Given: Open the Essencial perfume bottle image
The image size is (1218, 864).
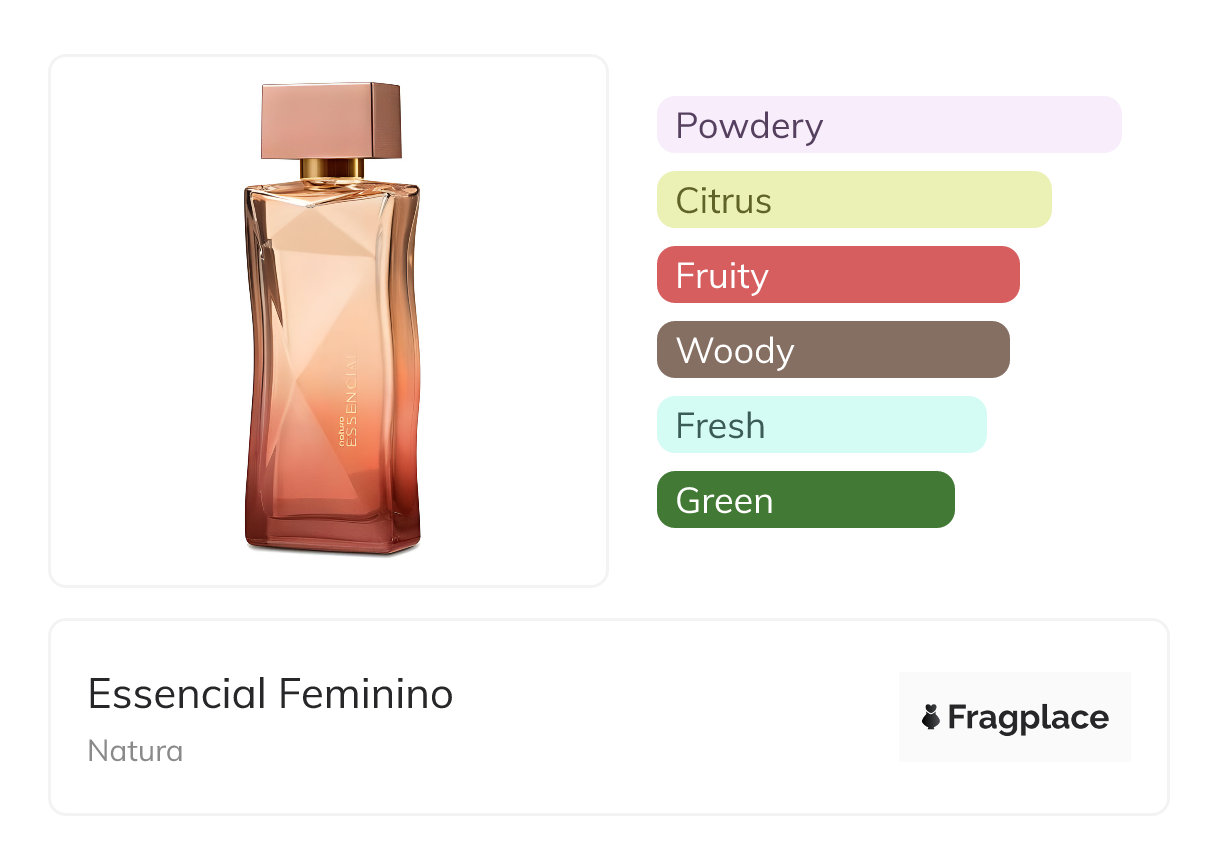Looking at the screenshot, I should click(332, 320).
